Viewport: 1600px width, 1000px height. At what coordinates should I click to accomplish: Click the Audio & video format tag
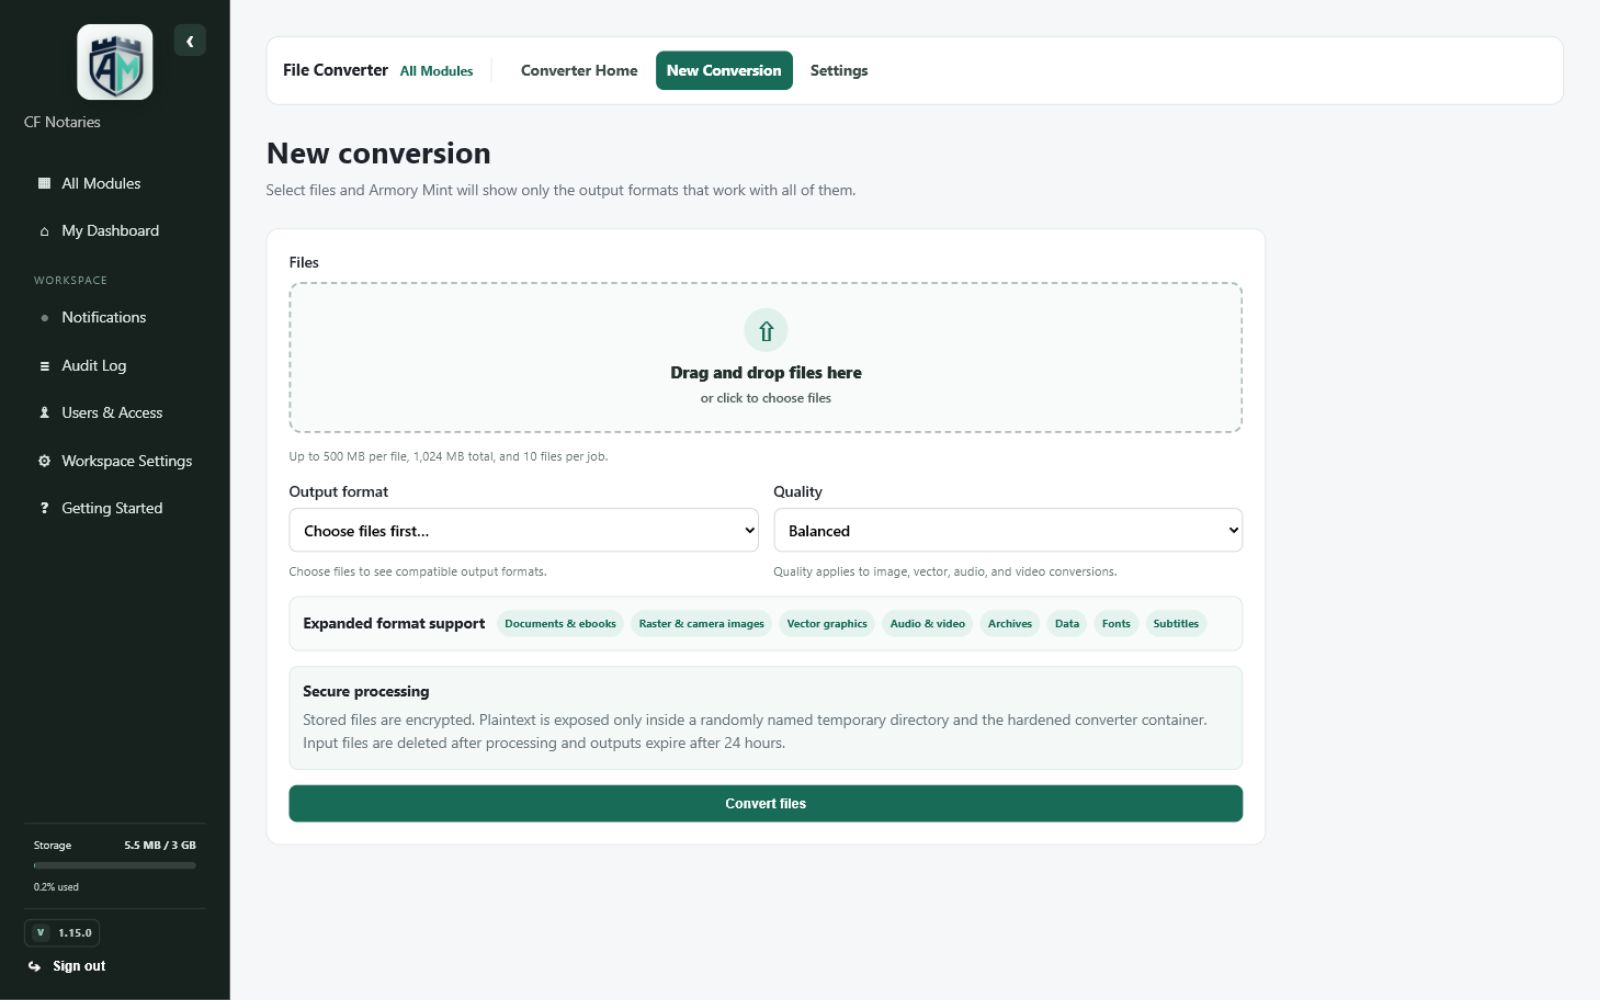click(928, 624)
